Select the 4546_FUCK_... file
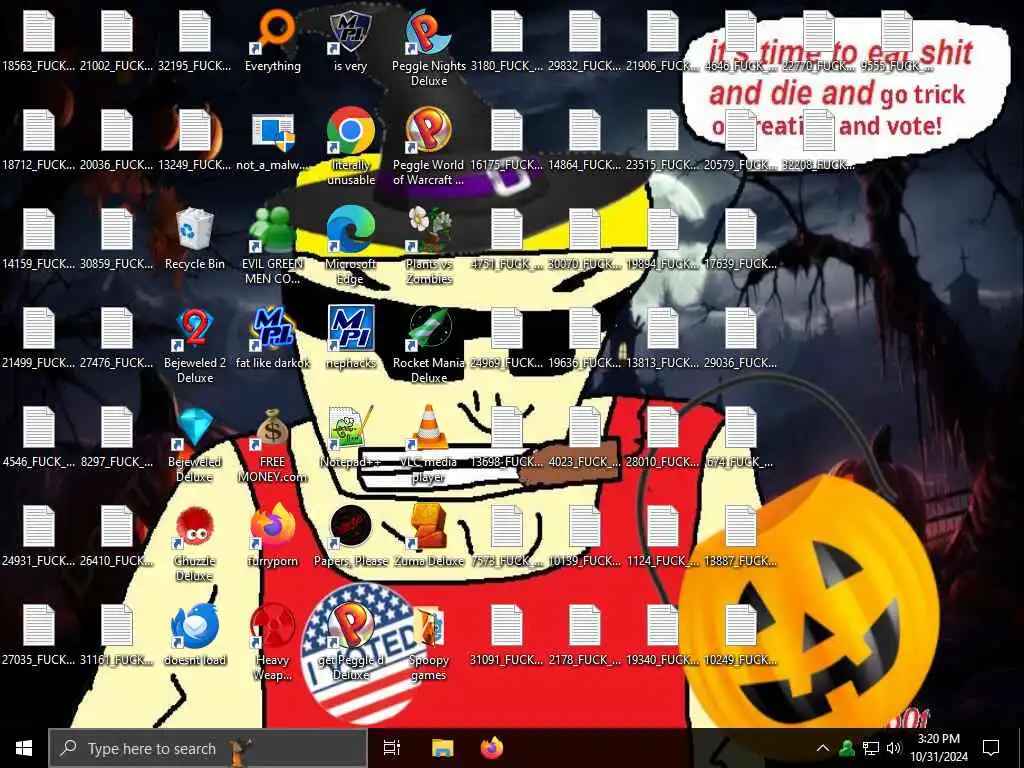The width and height of the screenshot is (1024, 768). [x=39, y=438]
